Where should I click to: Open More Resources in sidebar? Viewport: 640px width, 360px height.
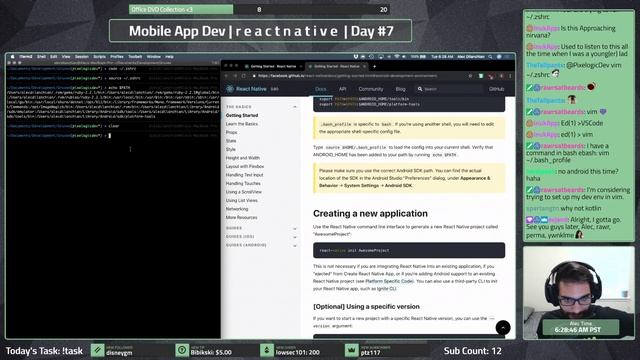pos(241,218)
